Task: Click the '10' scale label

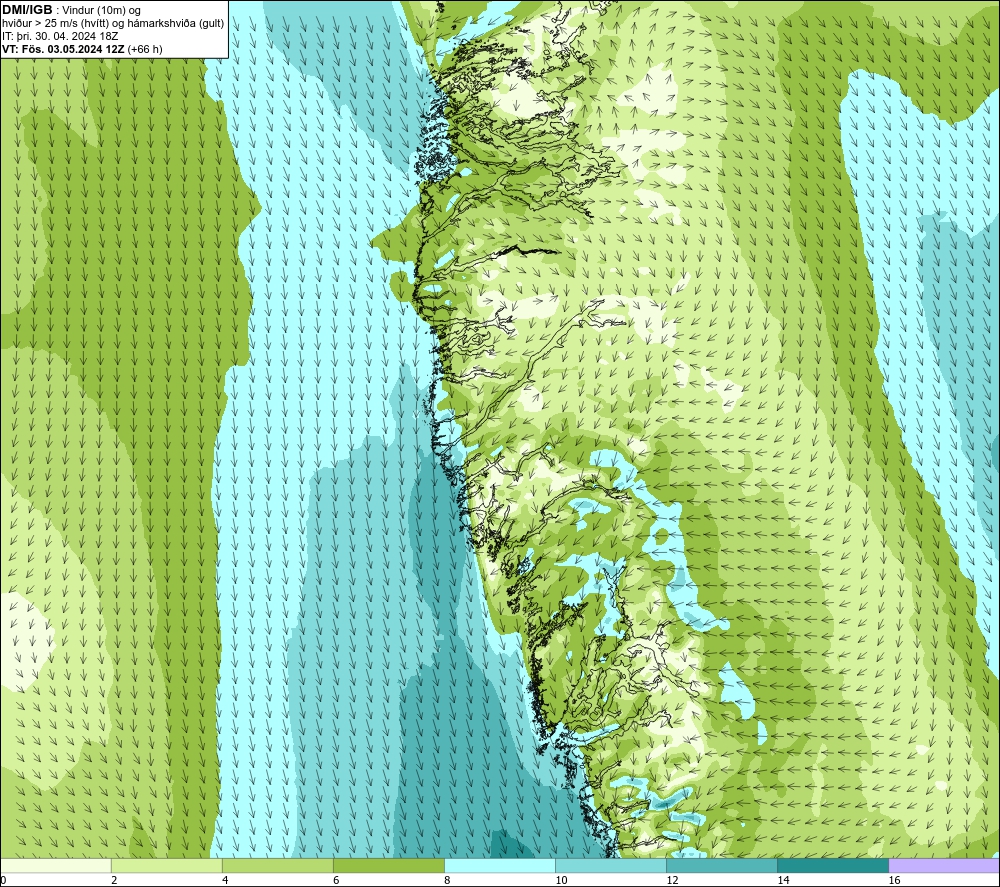Action: [x=561, y=880]
